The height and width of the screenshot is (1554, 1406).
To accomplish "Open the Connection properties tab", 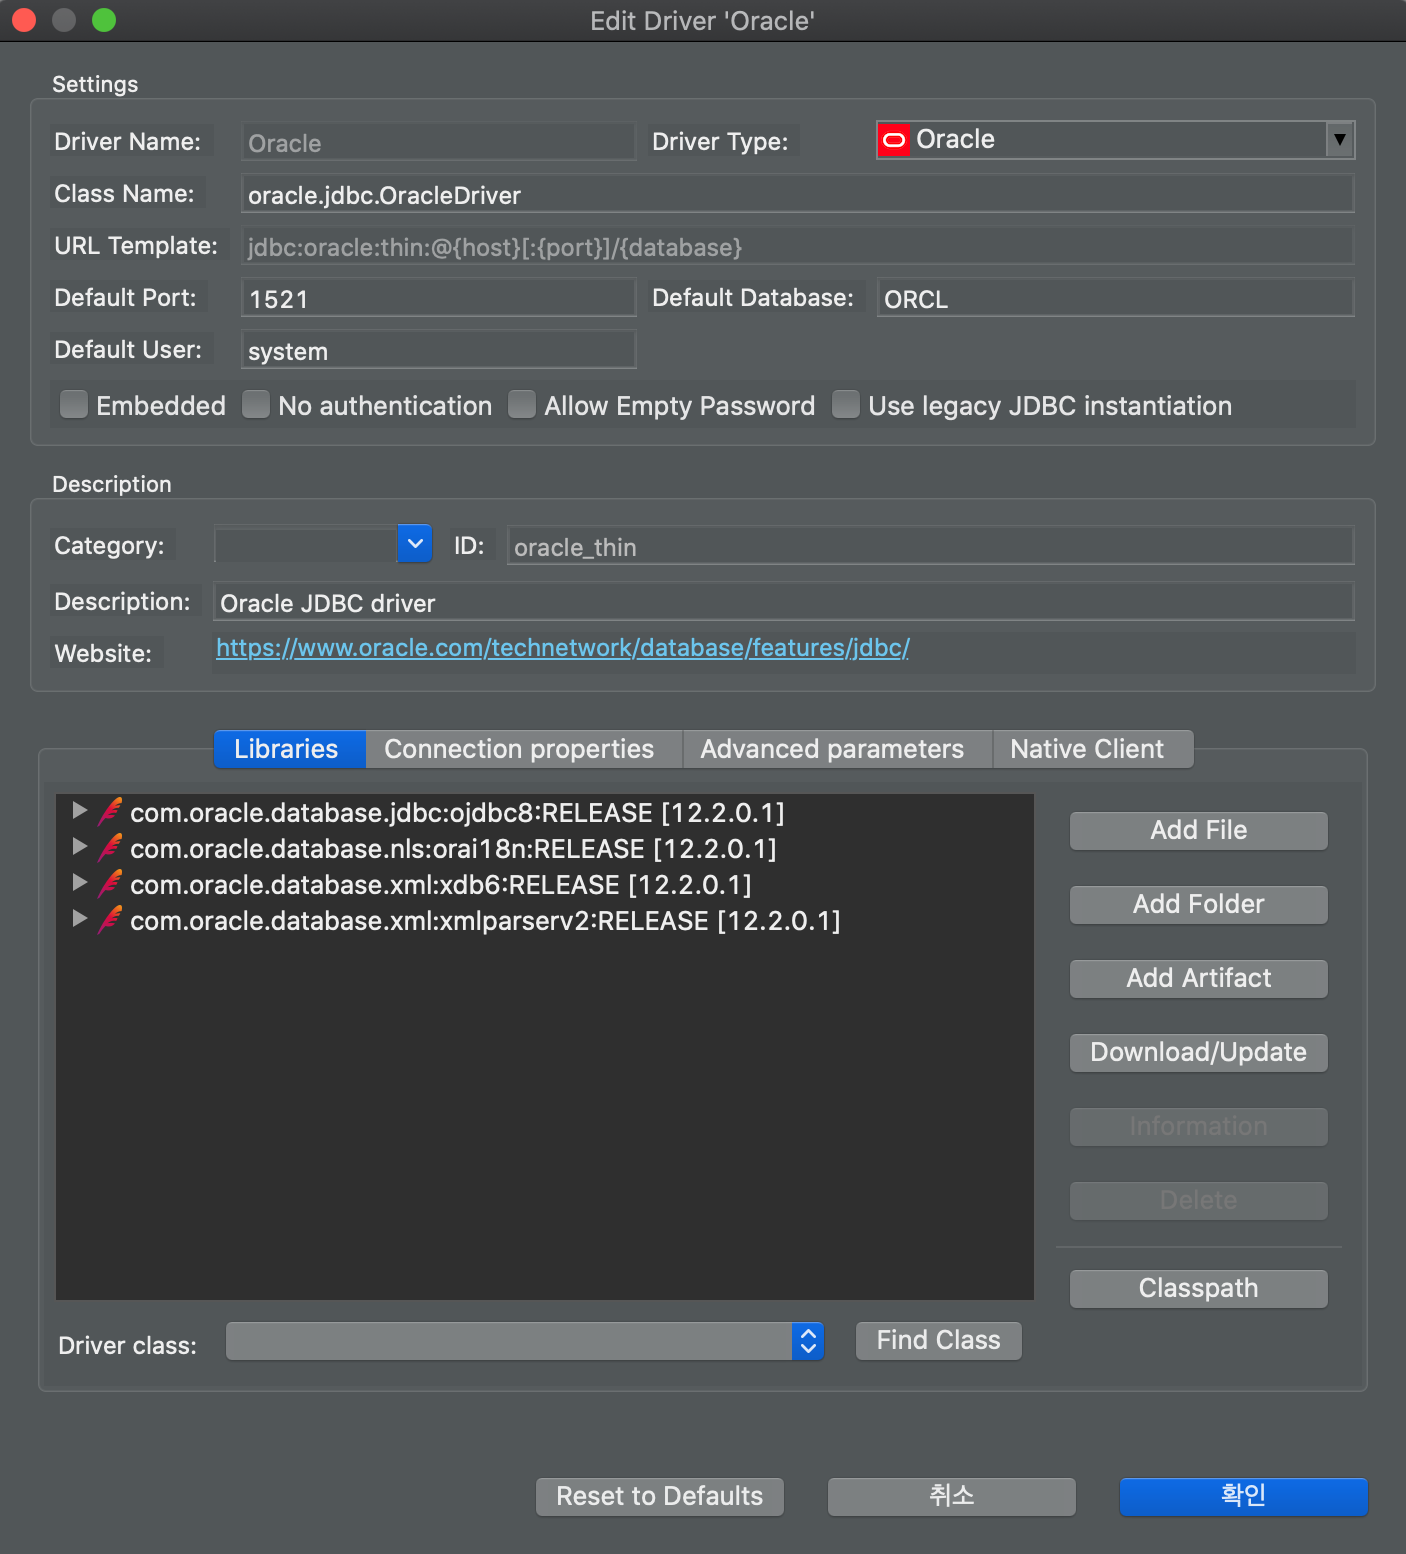I will tap(523, 749).
